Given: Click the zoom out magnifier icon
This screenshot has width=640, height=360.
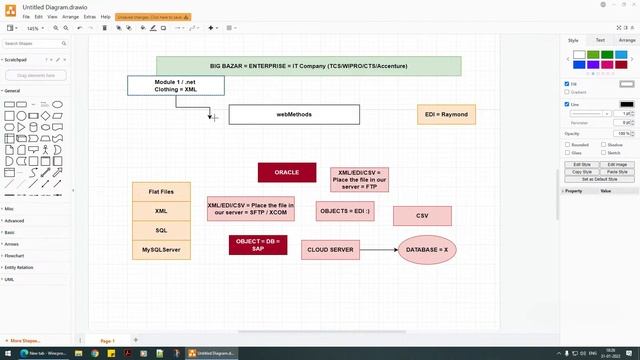Looking at the screenshot, I should [x=66, y=28].
